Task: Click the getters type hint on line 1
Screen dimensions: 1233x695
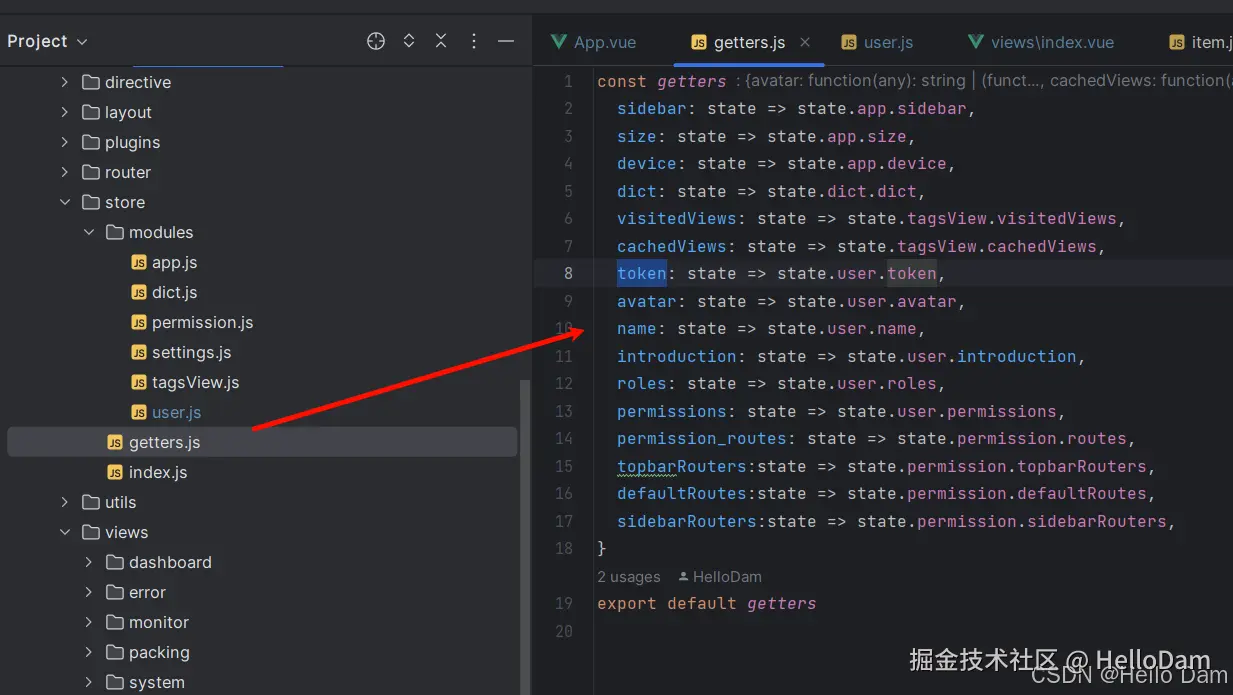Action: point(984,81)
